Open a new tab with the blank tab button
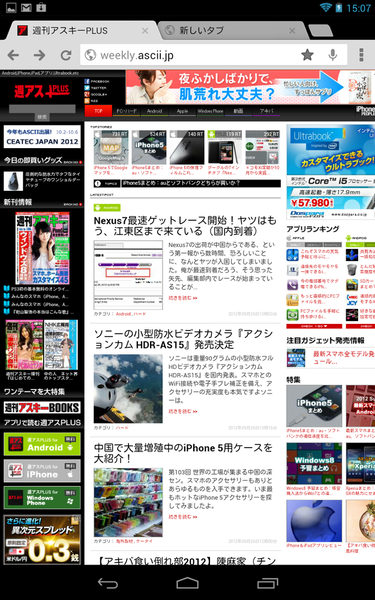 (320, 31)
